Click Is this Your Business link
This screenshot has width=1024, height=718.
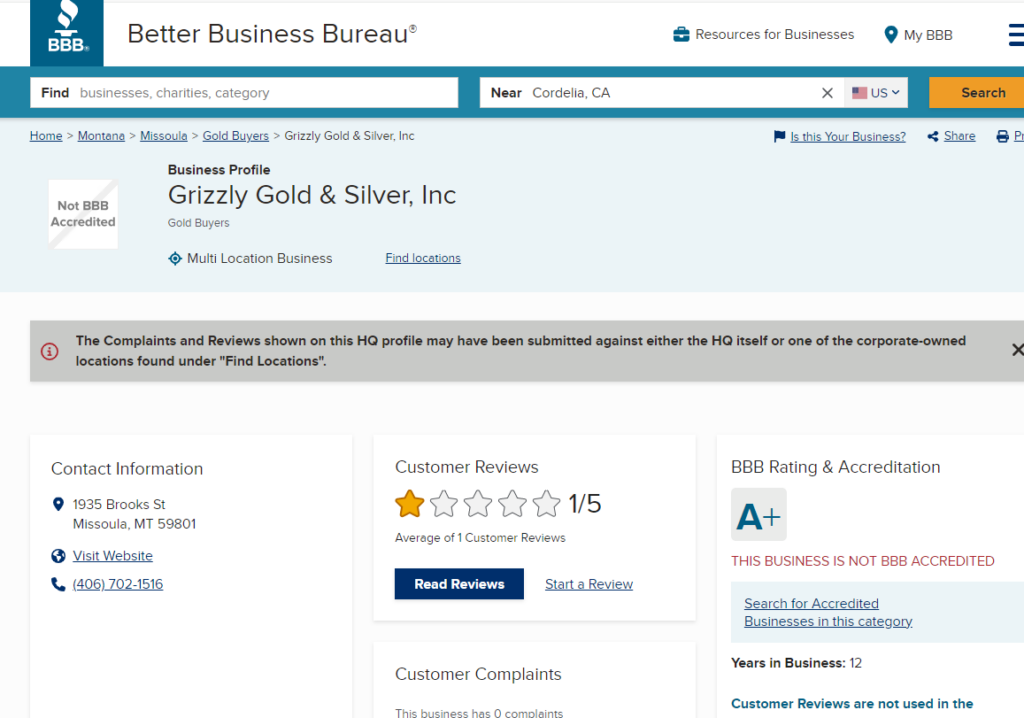pyautogui.click(x=848, y=137)
